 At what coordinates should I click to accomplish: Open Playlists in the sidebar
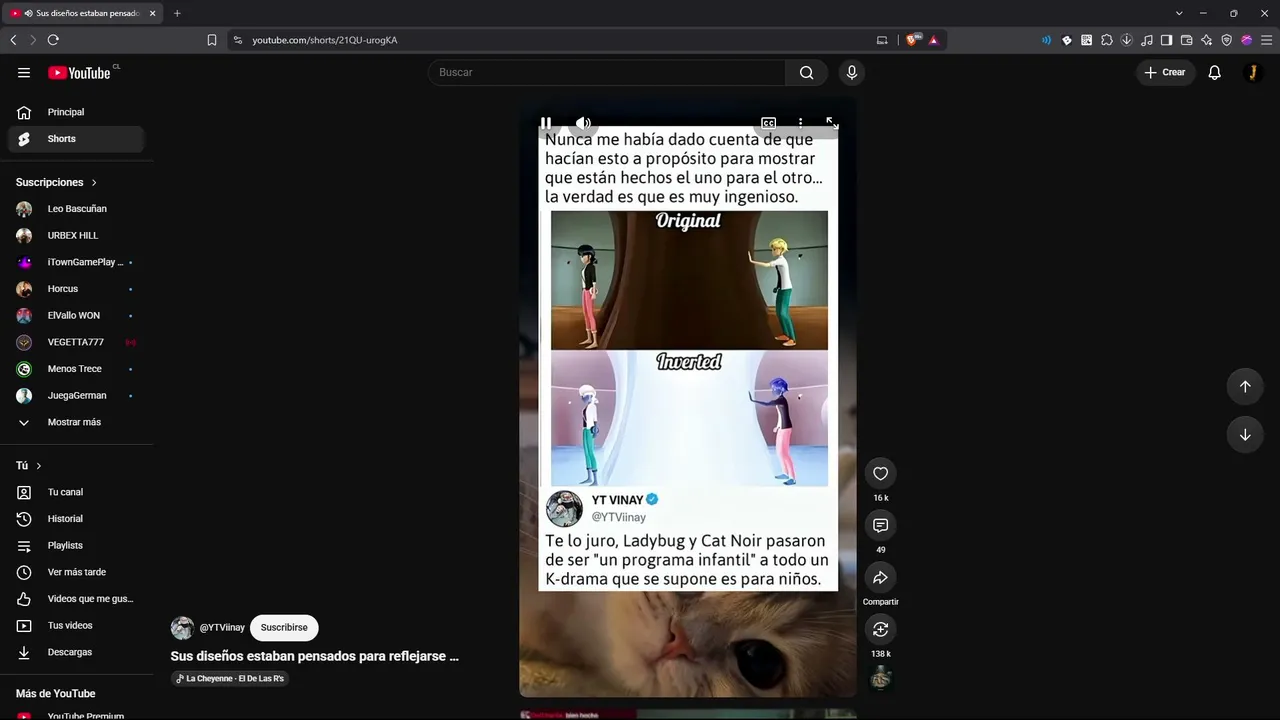(x=76, y=545)
